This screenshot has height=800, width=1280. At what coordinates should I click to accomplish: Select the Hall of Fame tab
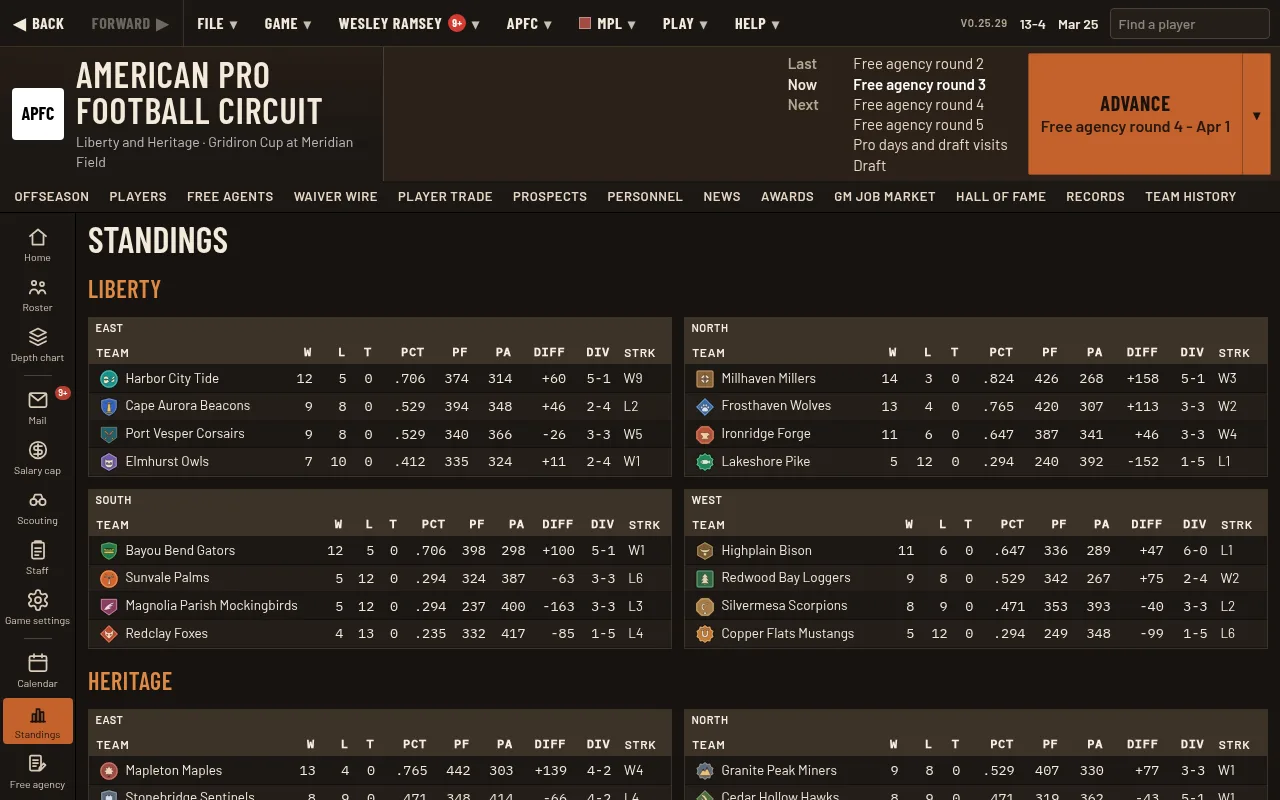coord(1001,197)
